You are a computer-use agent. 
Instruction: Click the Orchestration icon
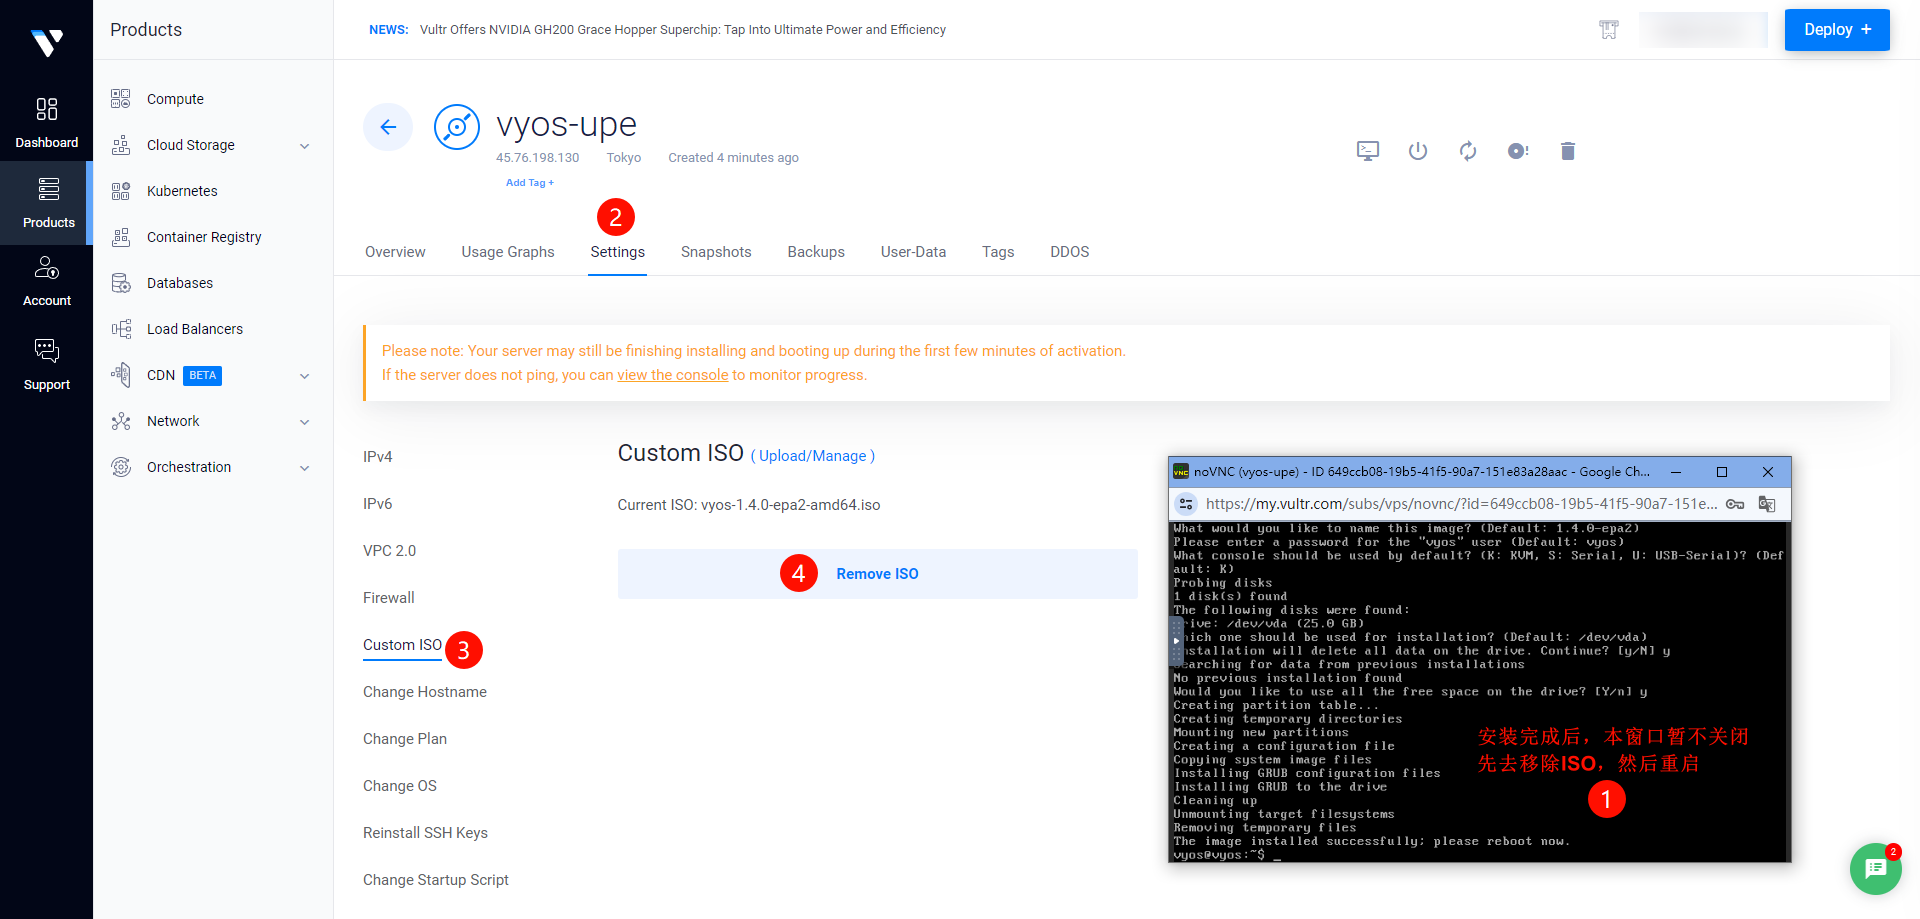pos(121,467)
